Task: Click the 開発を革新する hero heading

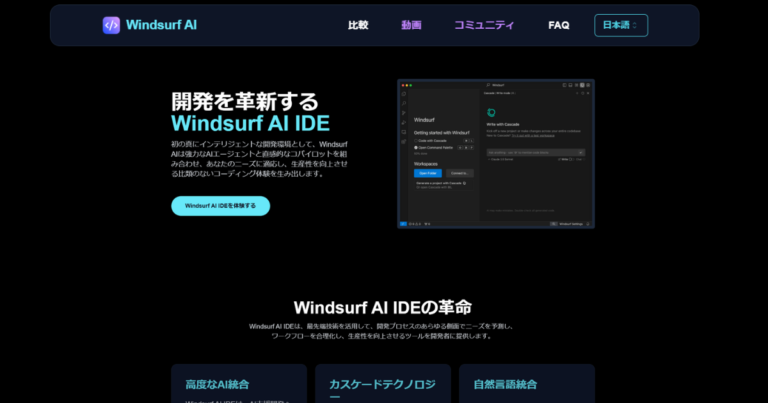Action: coord(245,102)
